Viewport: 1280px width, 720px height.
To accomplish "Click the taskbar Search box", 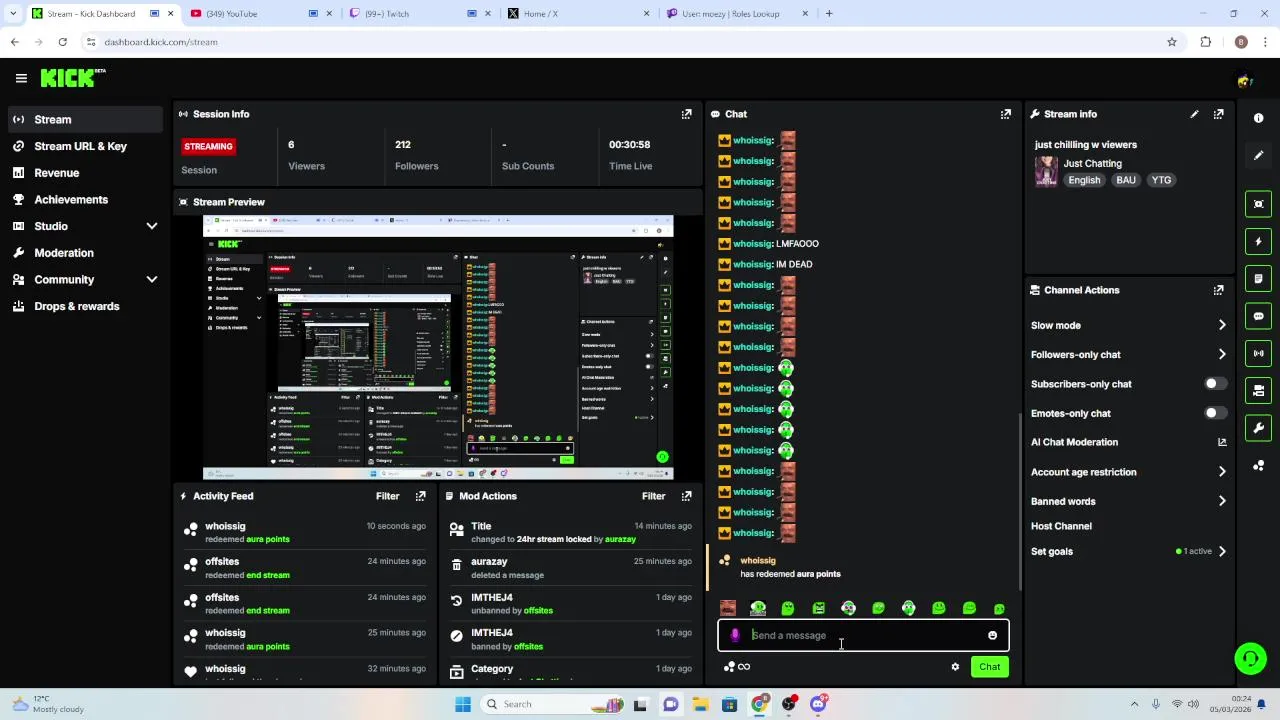I will tap(551, 704).
